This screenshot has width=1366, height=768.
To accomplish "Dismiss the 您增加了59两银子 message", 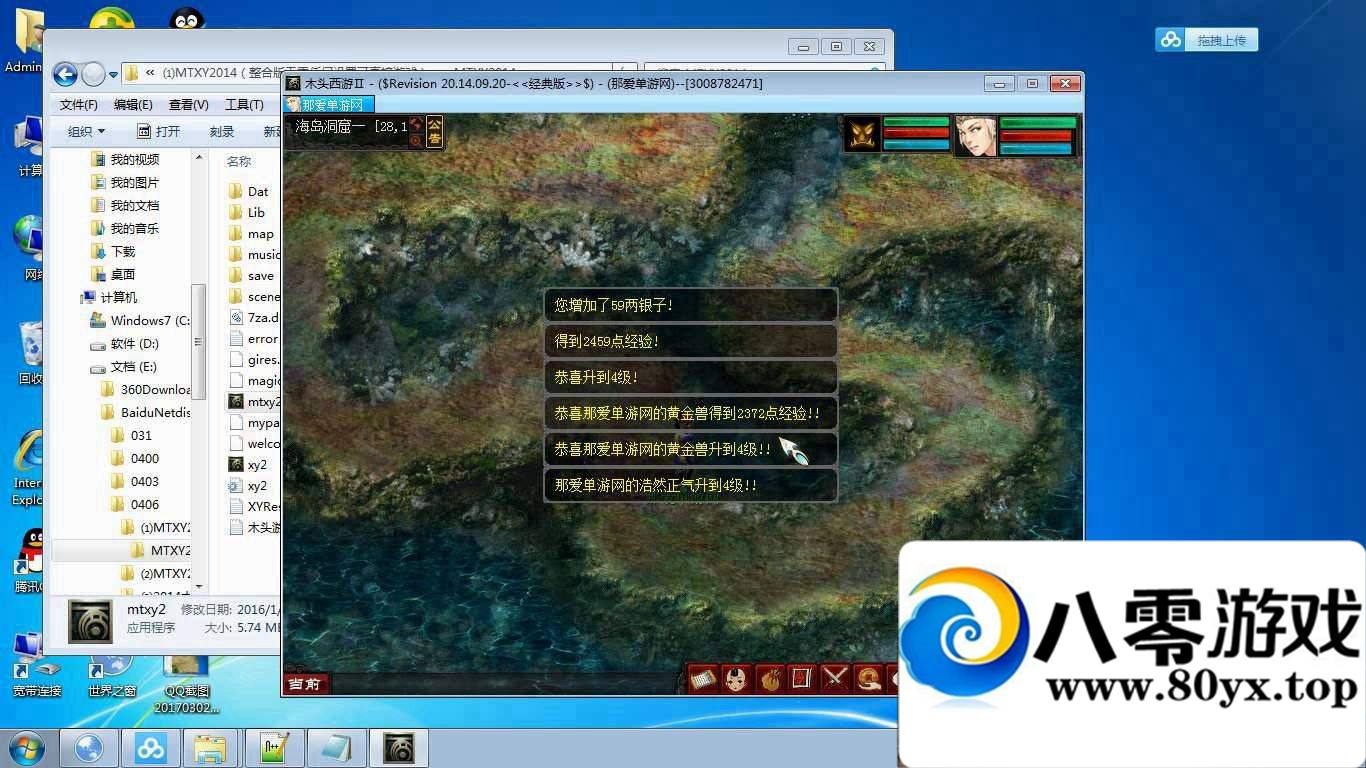I will click(690, 305).
